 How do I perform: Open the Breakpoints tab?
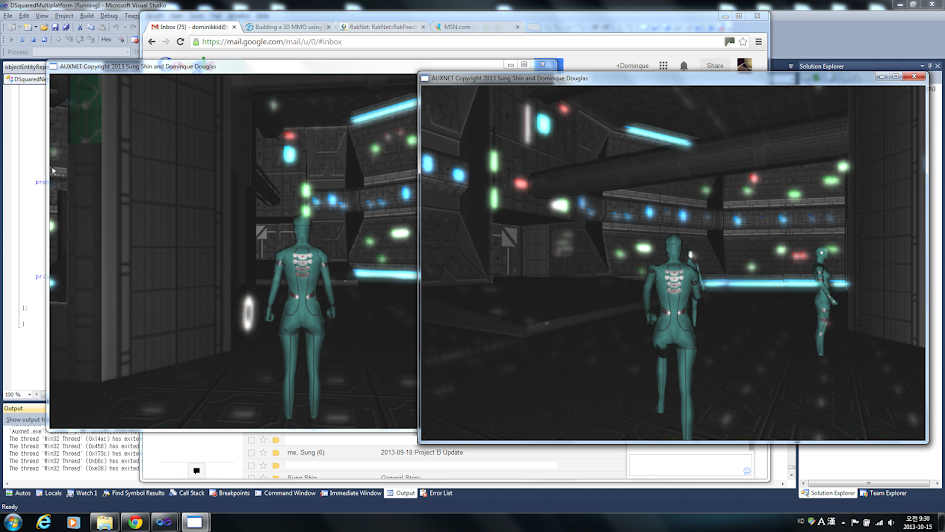[229, 493]
